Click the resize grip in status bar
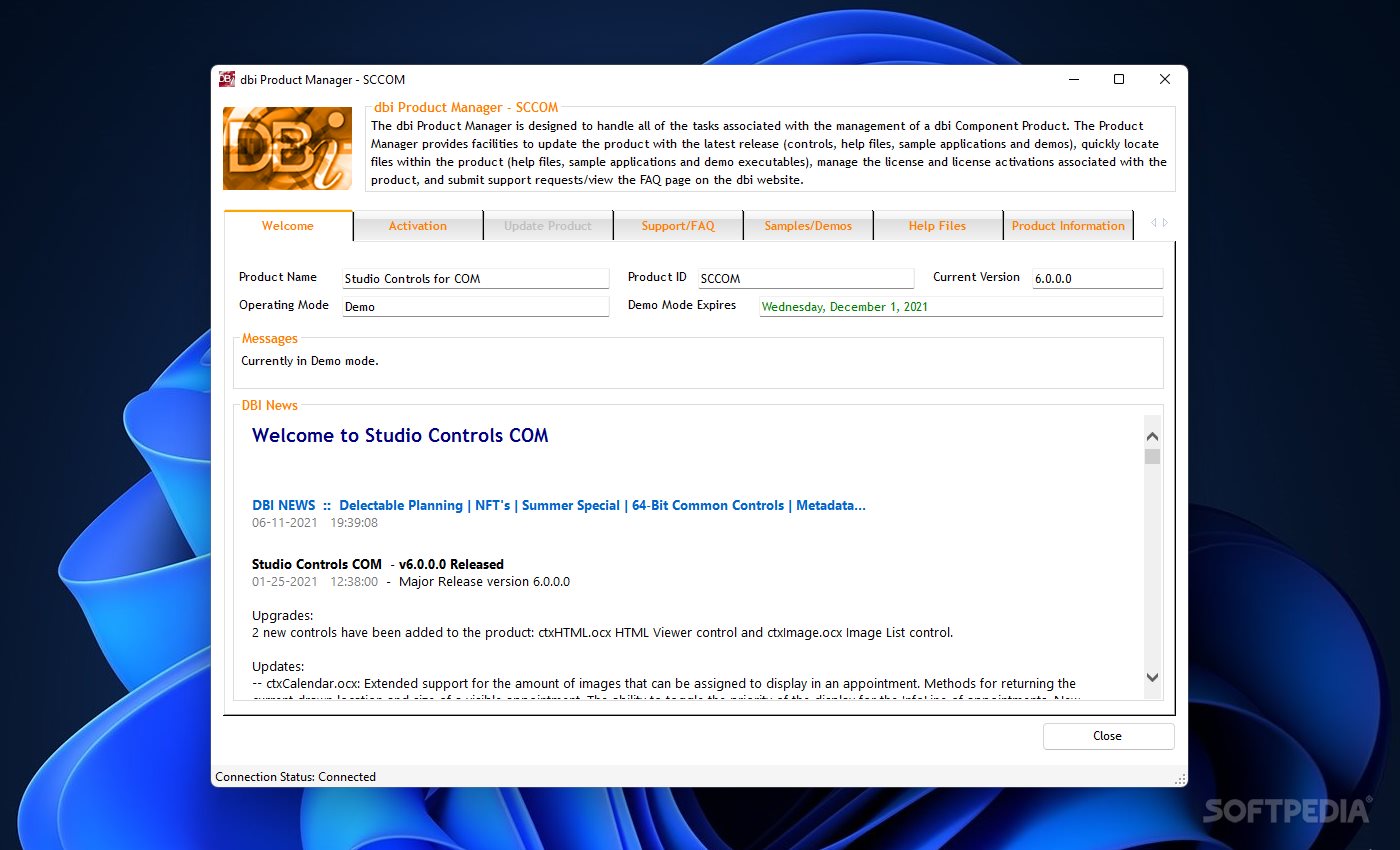1400x850 pixels. [1181, 779]
